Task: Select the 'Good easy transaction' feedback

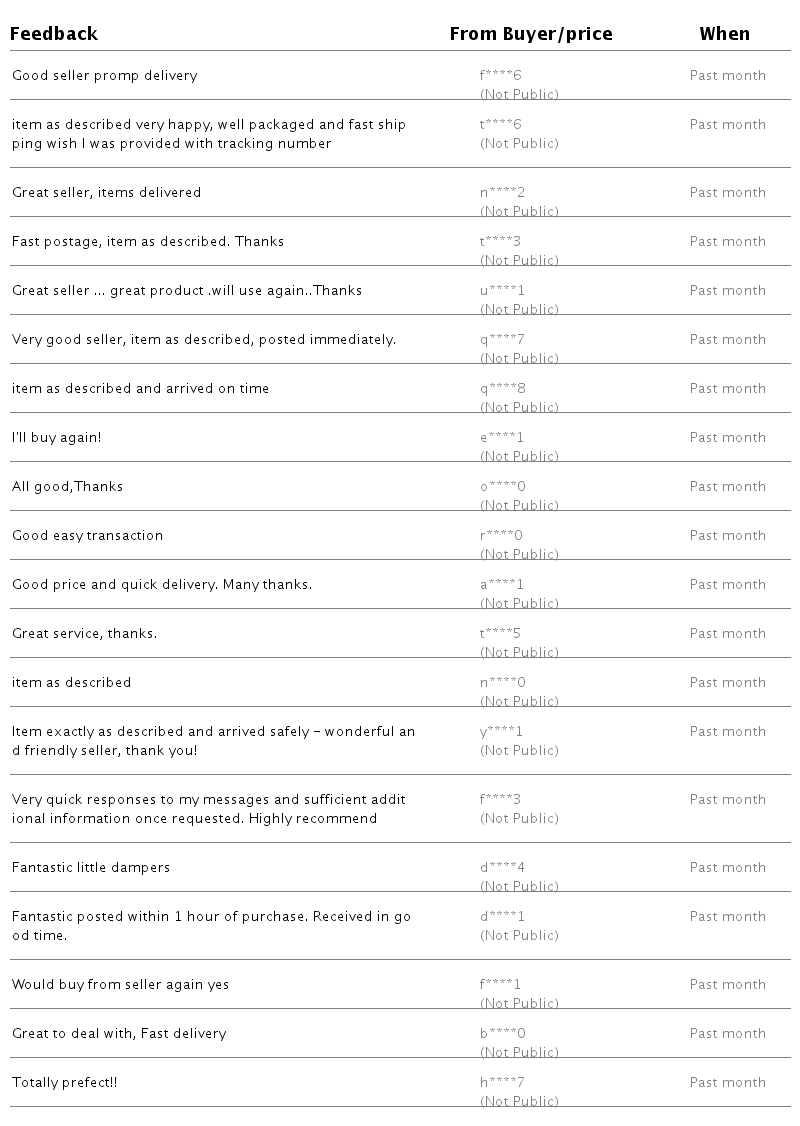Action: tap(88, 536)
